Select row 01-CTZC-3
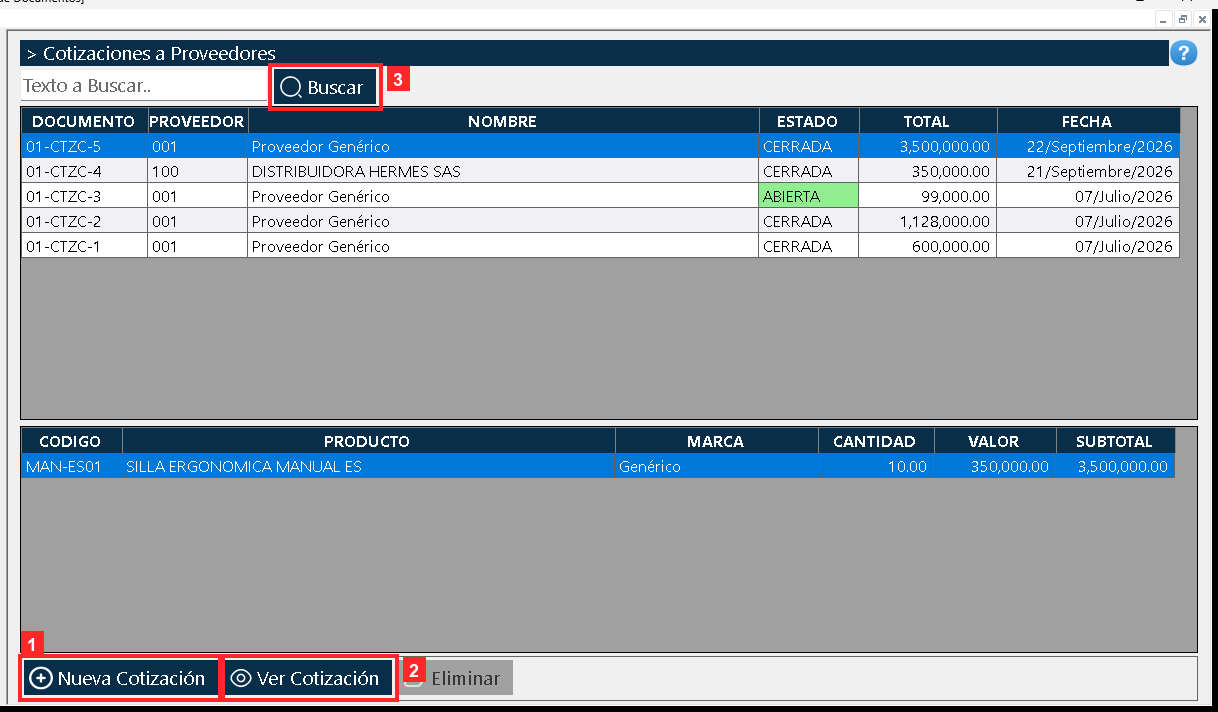This screenshot has height=712, width=1218. coord(600,196)
